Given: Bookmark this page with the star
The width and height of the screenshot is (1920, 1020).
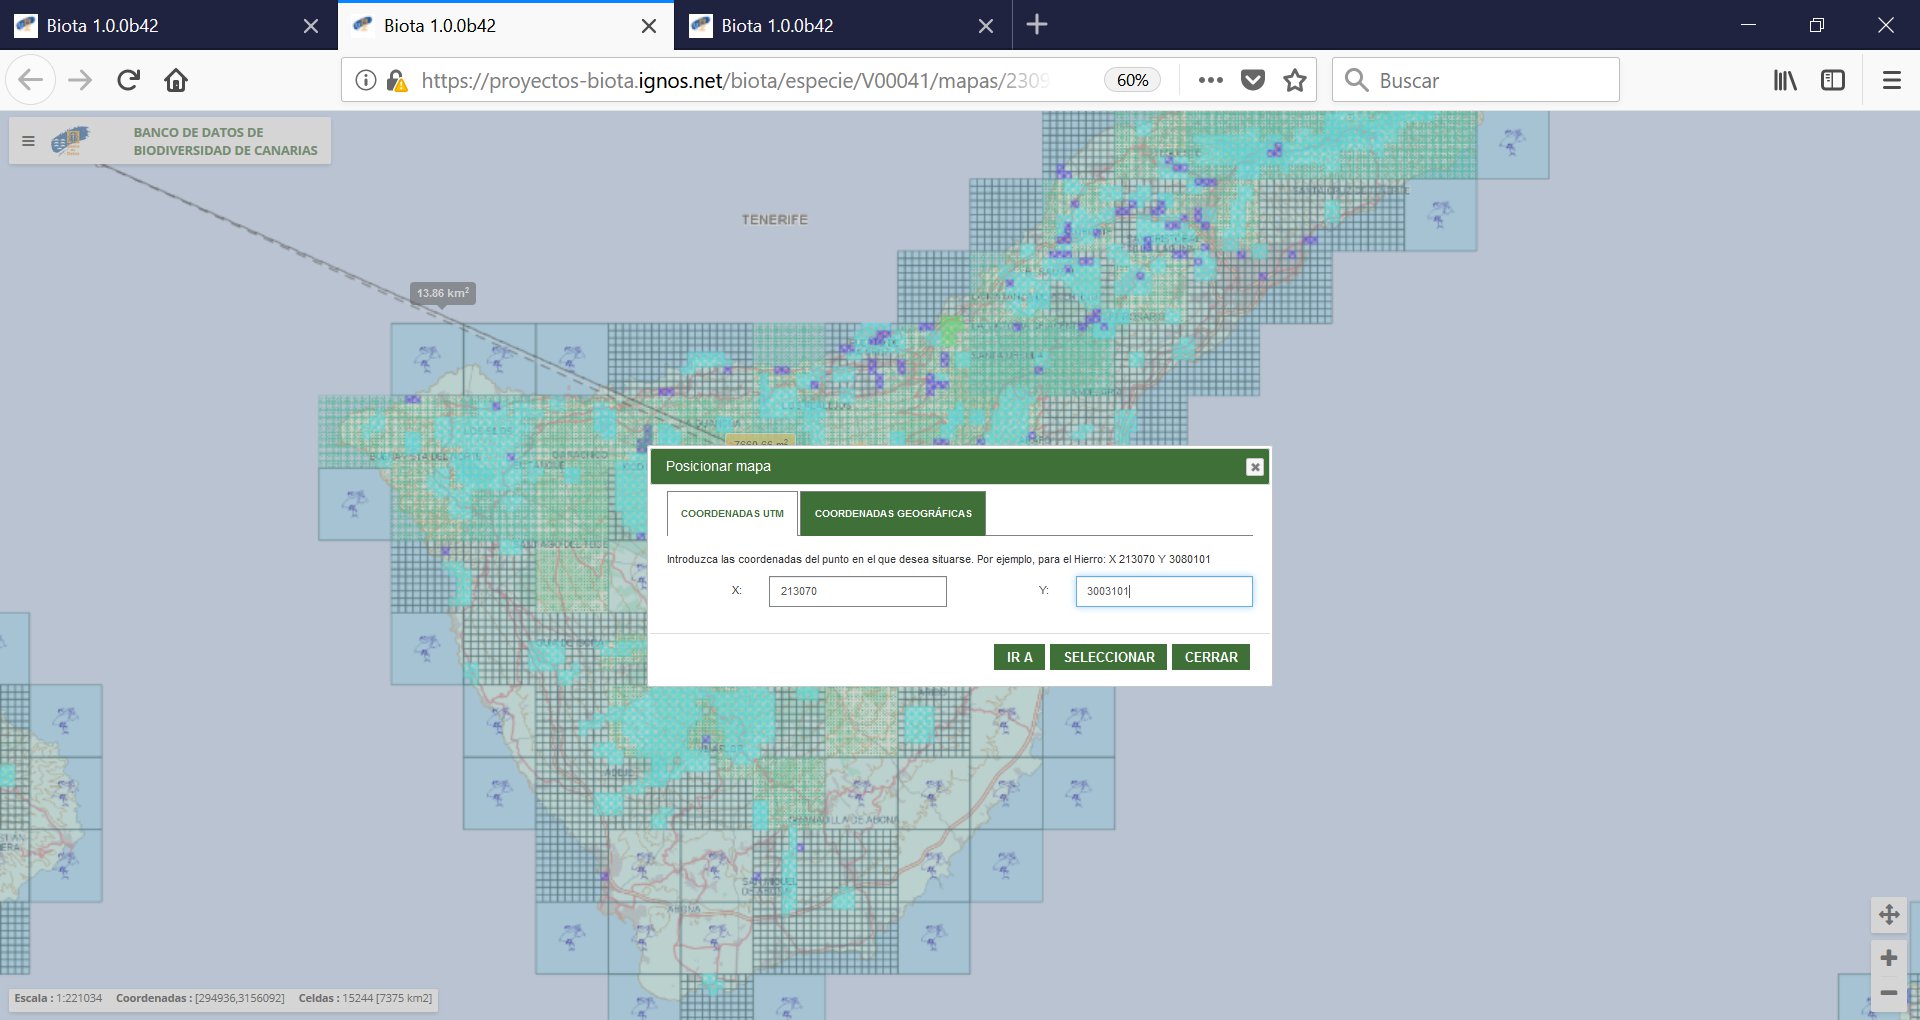Looking at the screenshot, I should 1295,80.
